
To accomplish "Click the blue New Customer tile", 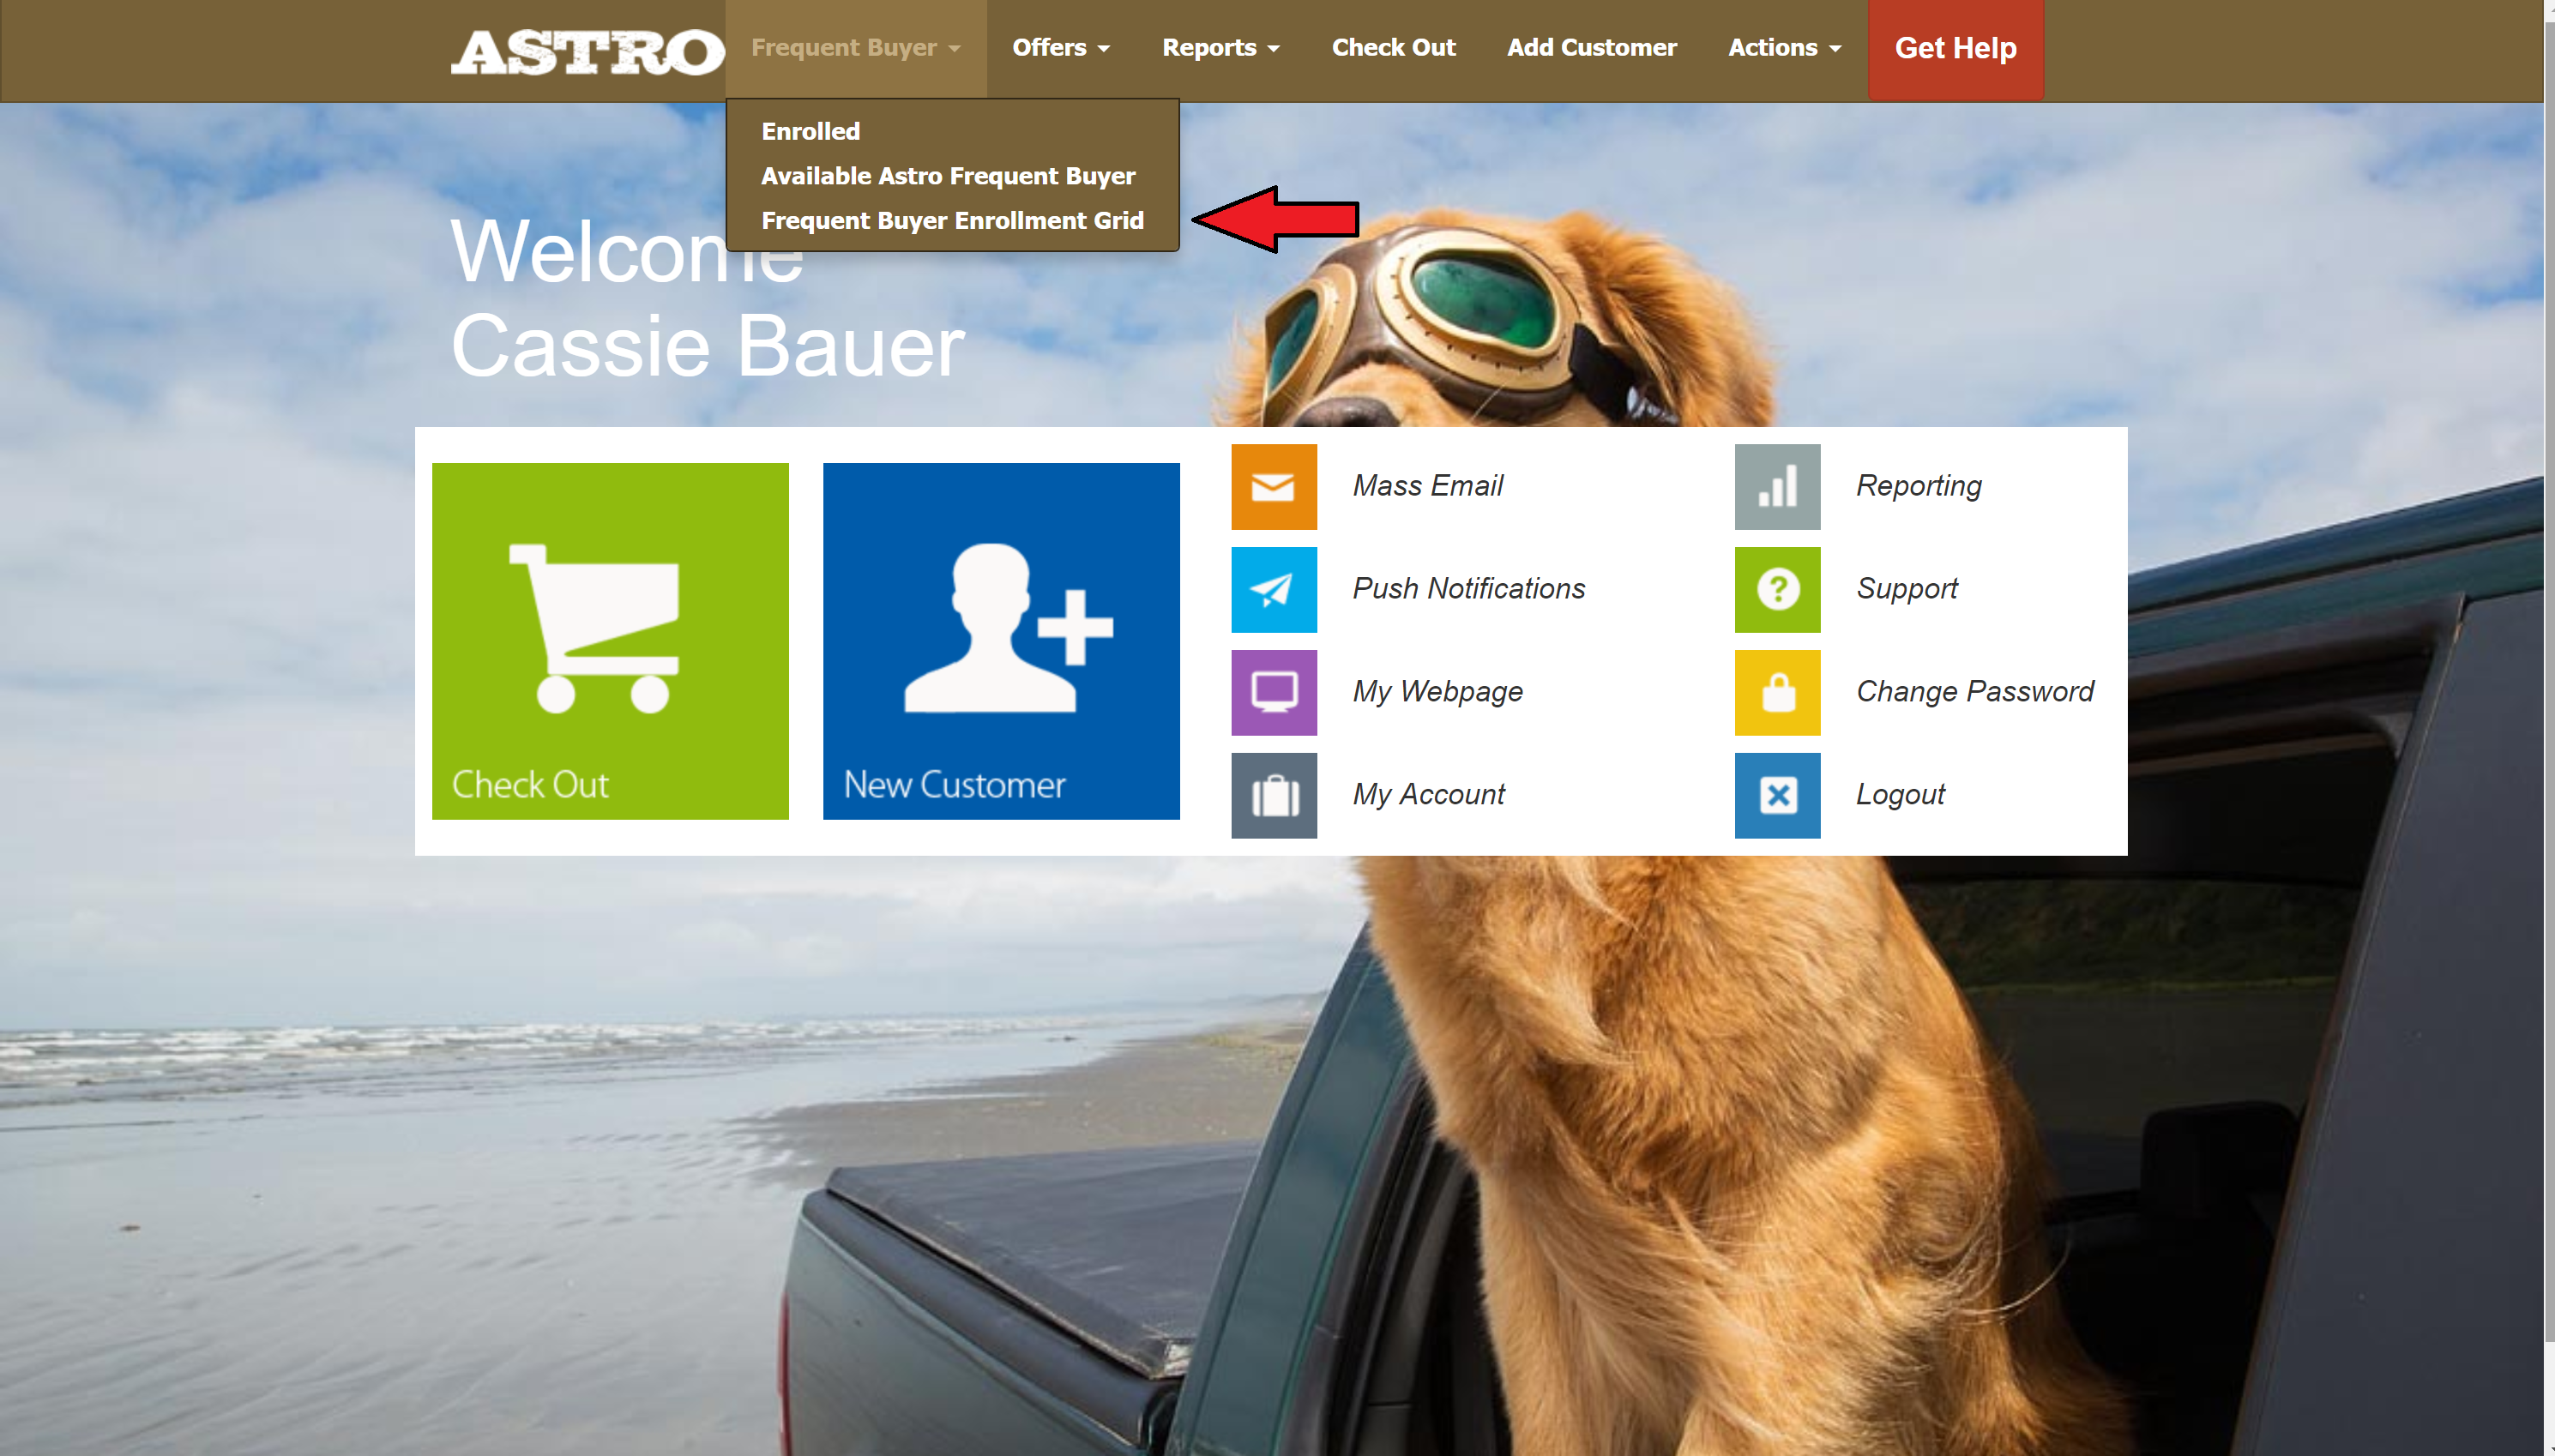I will (x=1001, y=640).
